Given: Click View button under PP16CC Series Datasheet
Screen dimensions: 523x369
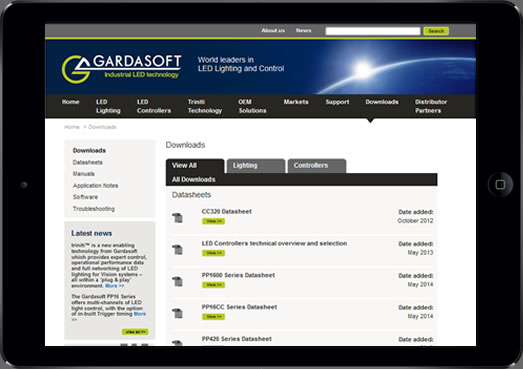Looking at the screenshot, I should coord(213,317).
